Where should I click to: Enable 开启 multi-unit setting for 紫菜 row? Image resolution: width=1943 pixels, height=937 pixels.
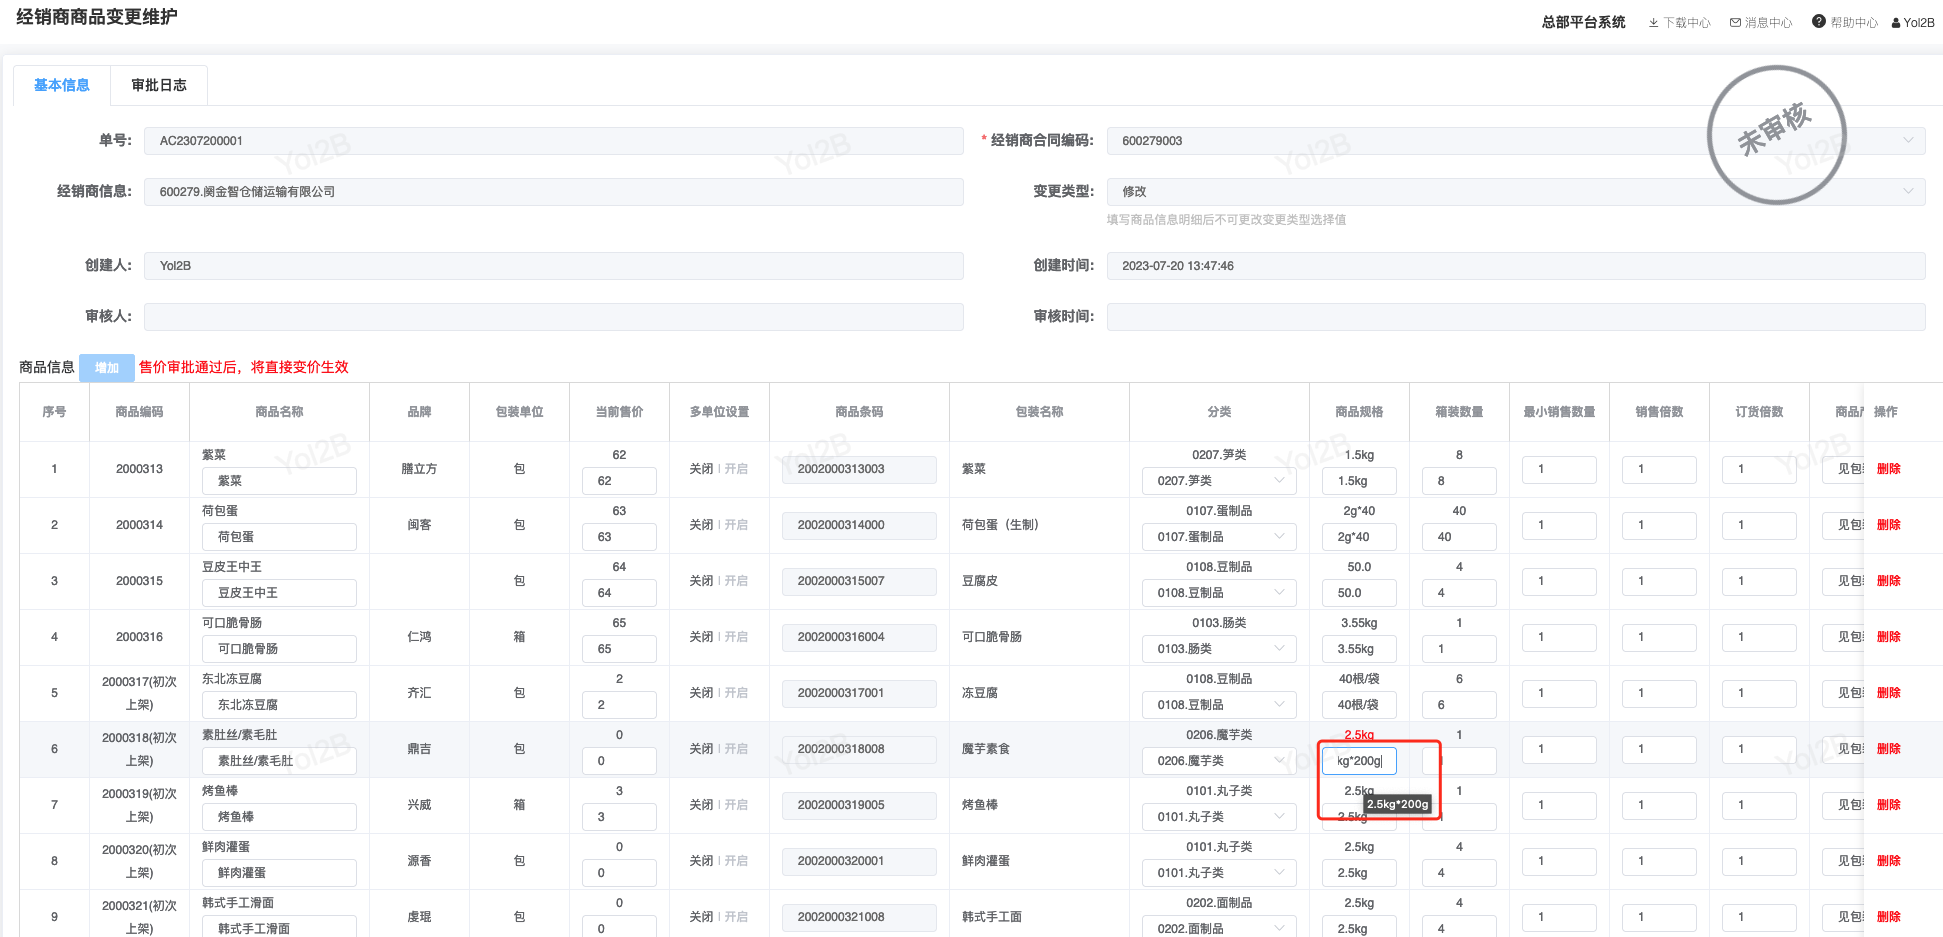736,469
